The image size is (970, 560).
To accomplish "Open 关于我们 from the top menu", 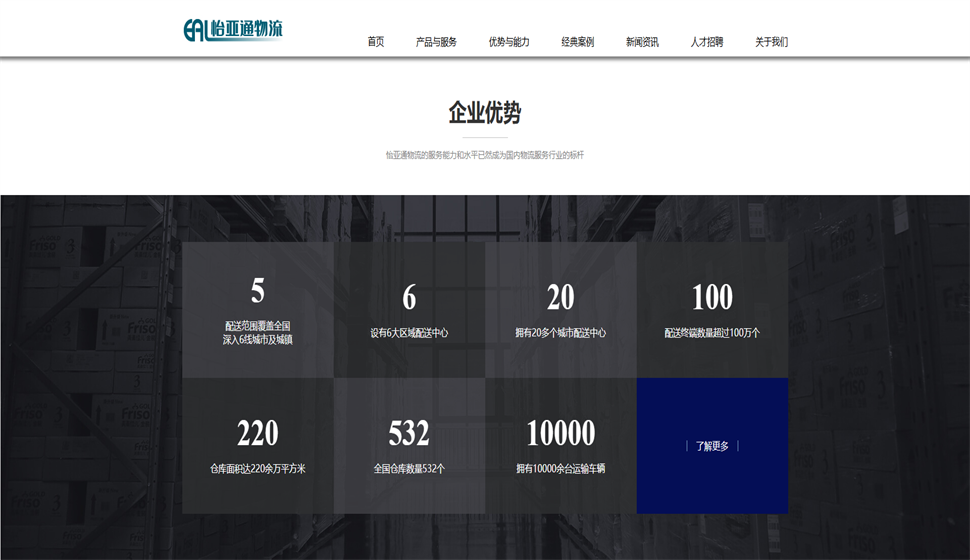I will (x=771, y=42).
